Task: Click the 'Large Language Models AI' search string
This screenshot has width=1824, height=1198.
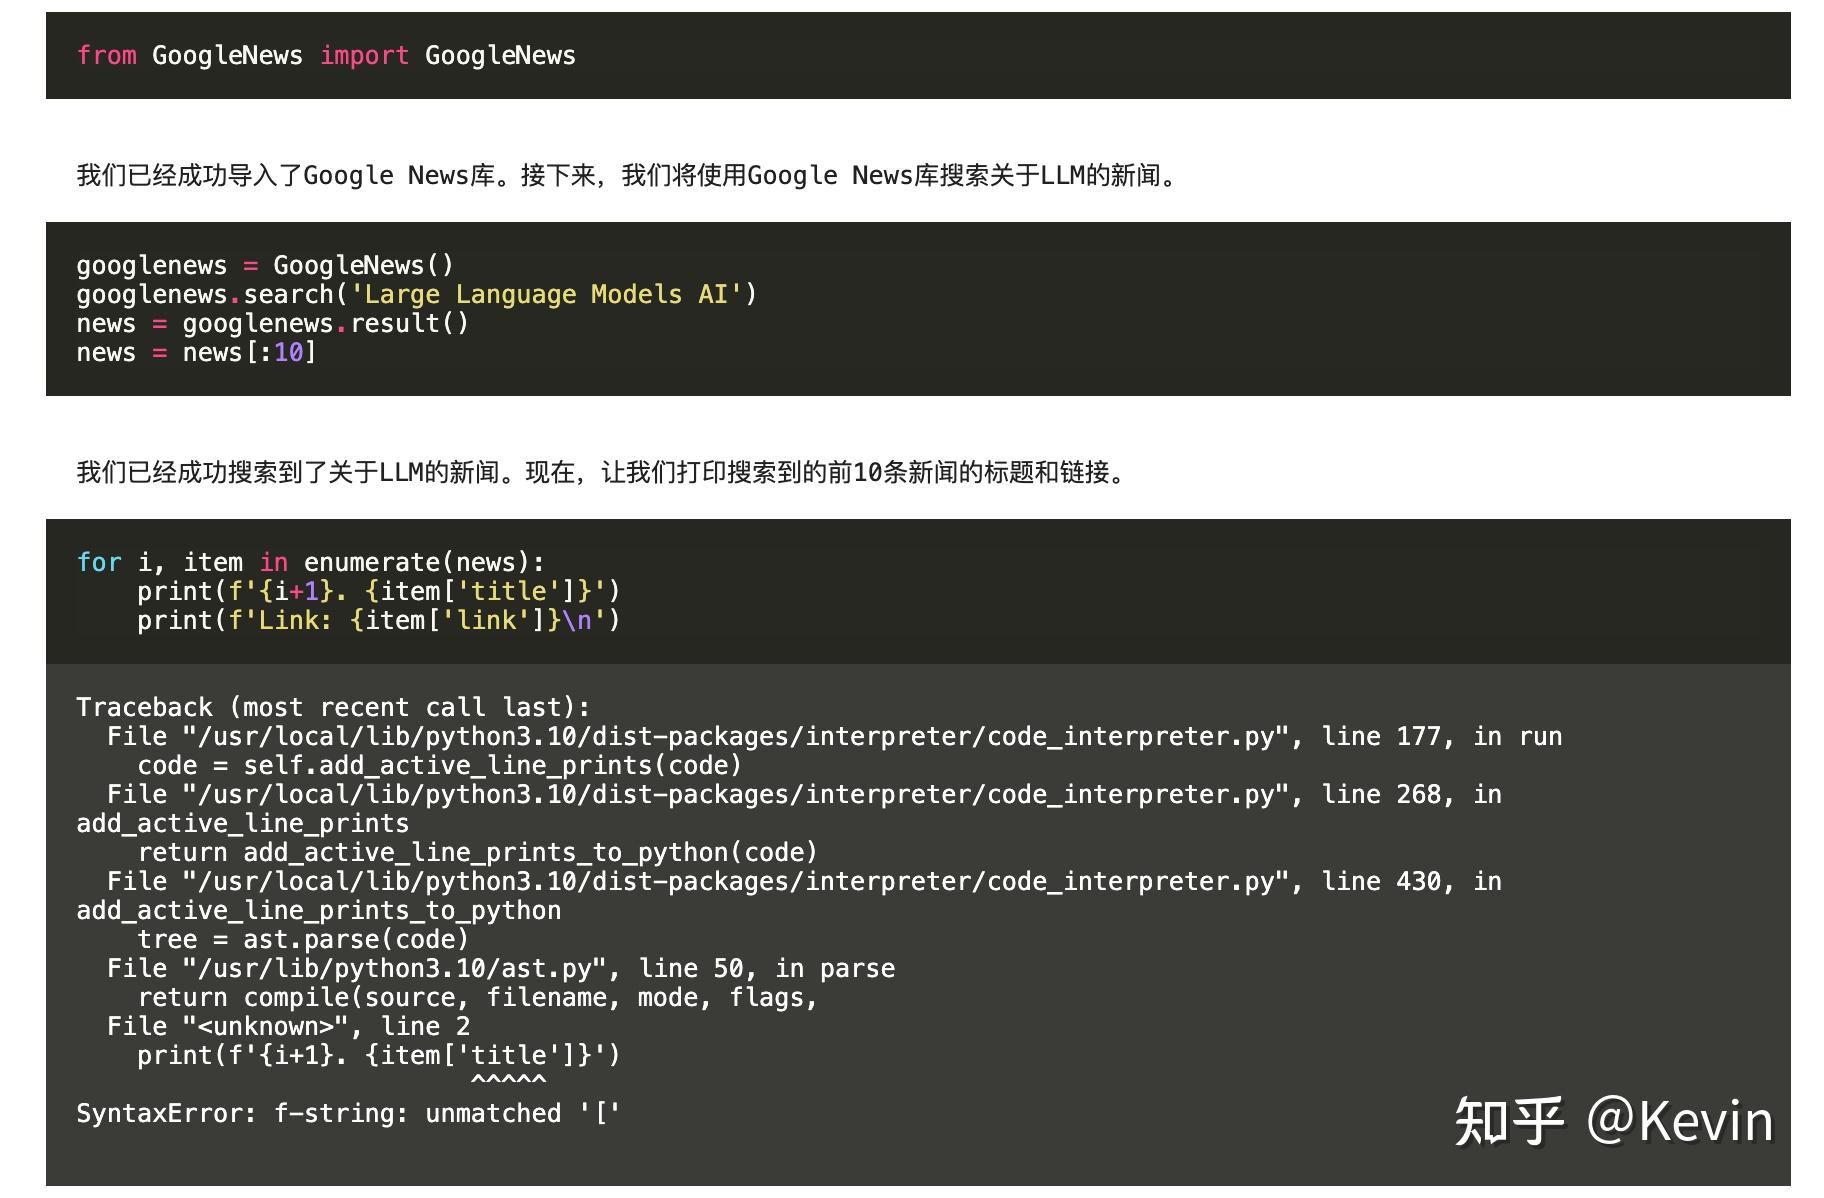Action: 549,293
